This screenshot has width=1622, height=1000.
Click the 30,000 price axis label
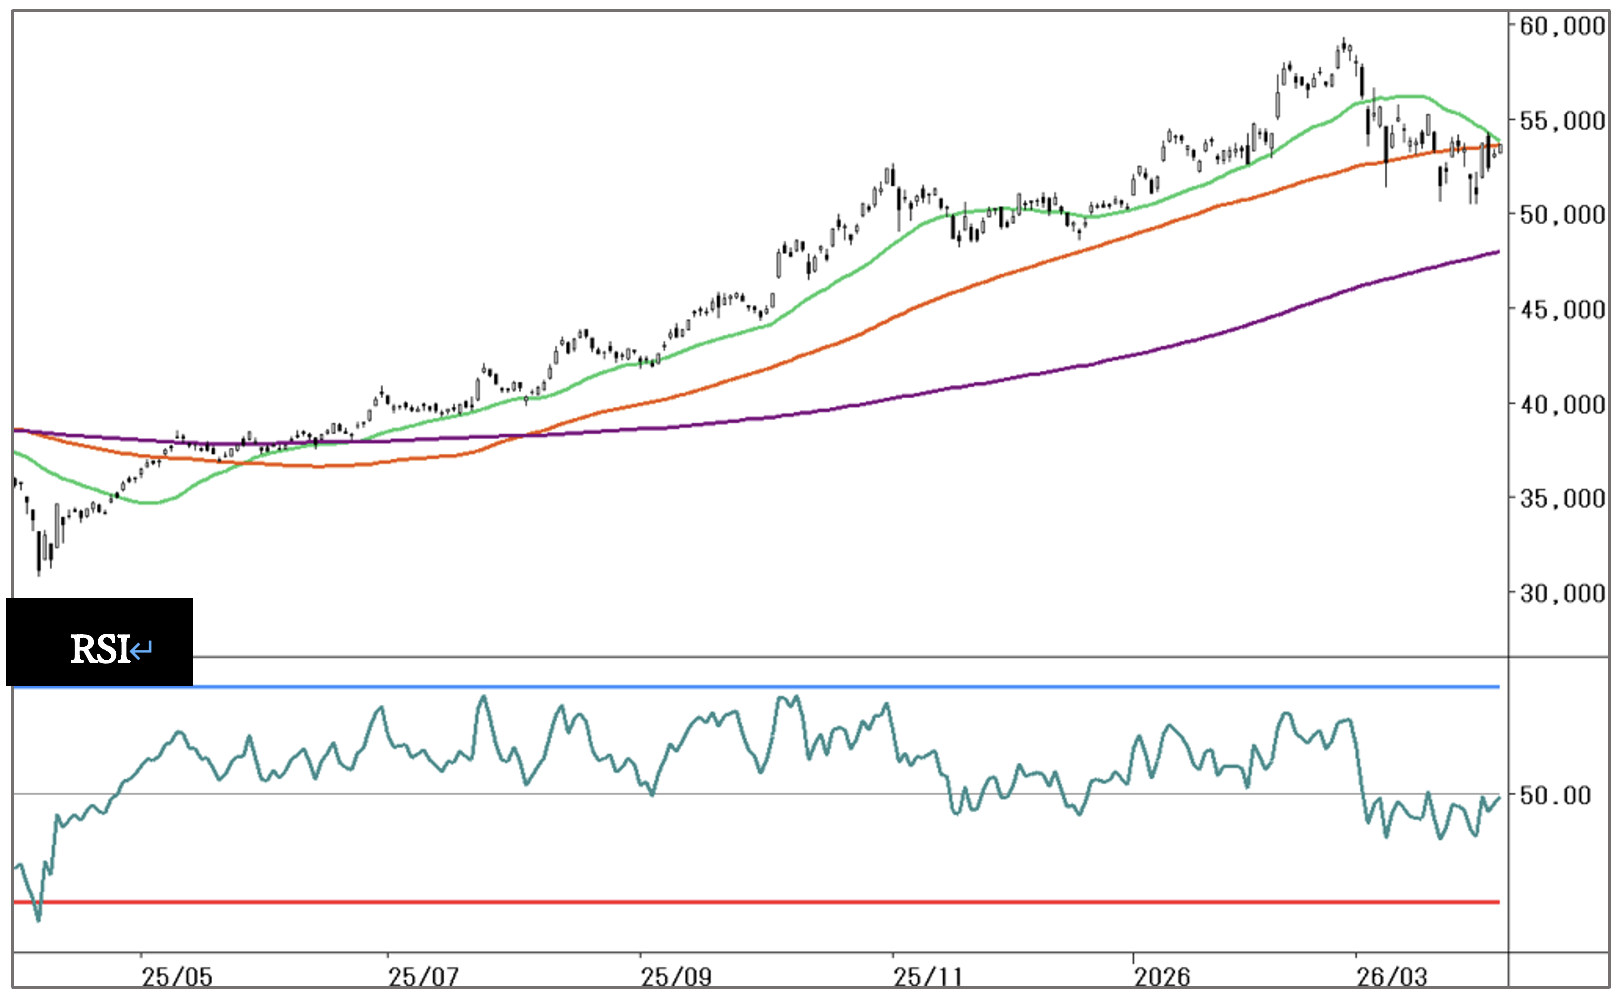pyautogui.click(x=1562, y=594)
